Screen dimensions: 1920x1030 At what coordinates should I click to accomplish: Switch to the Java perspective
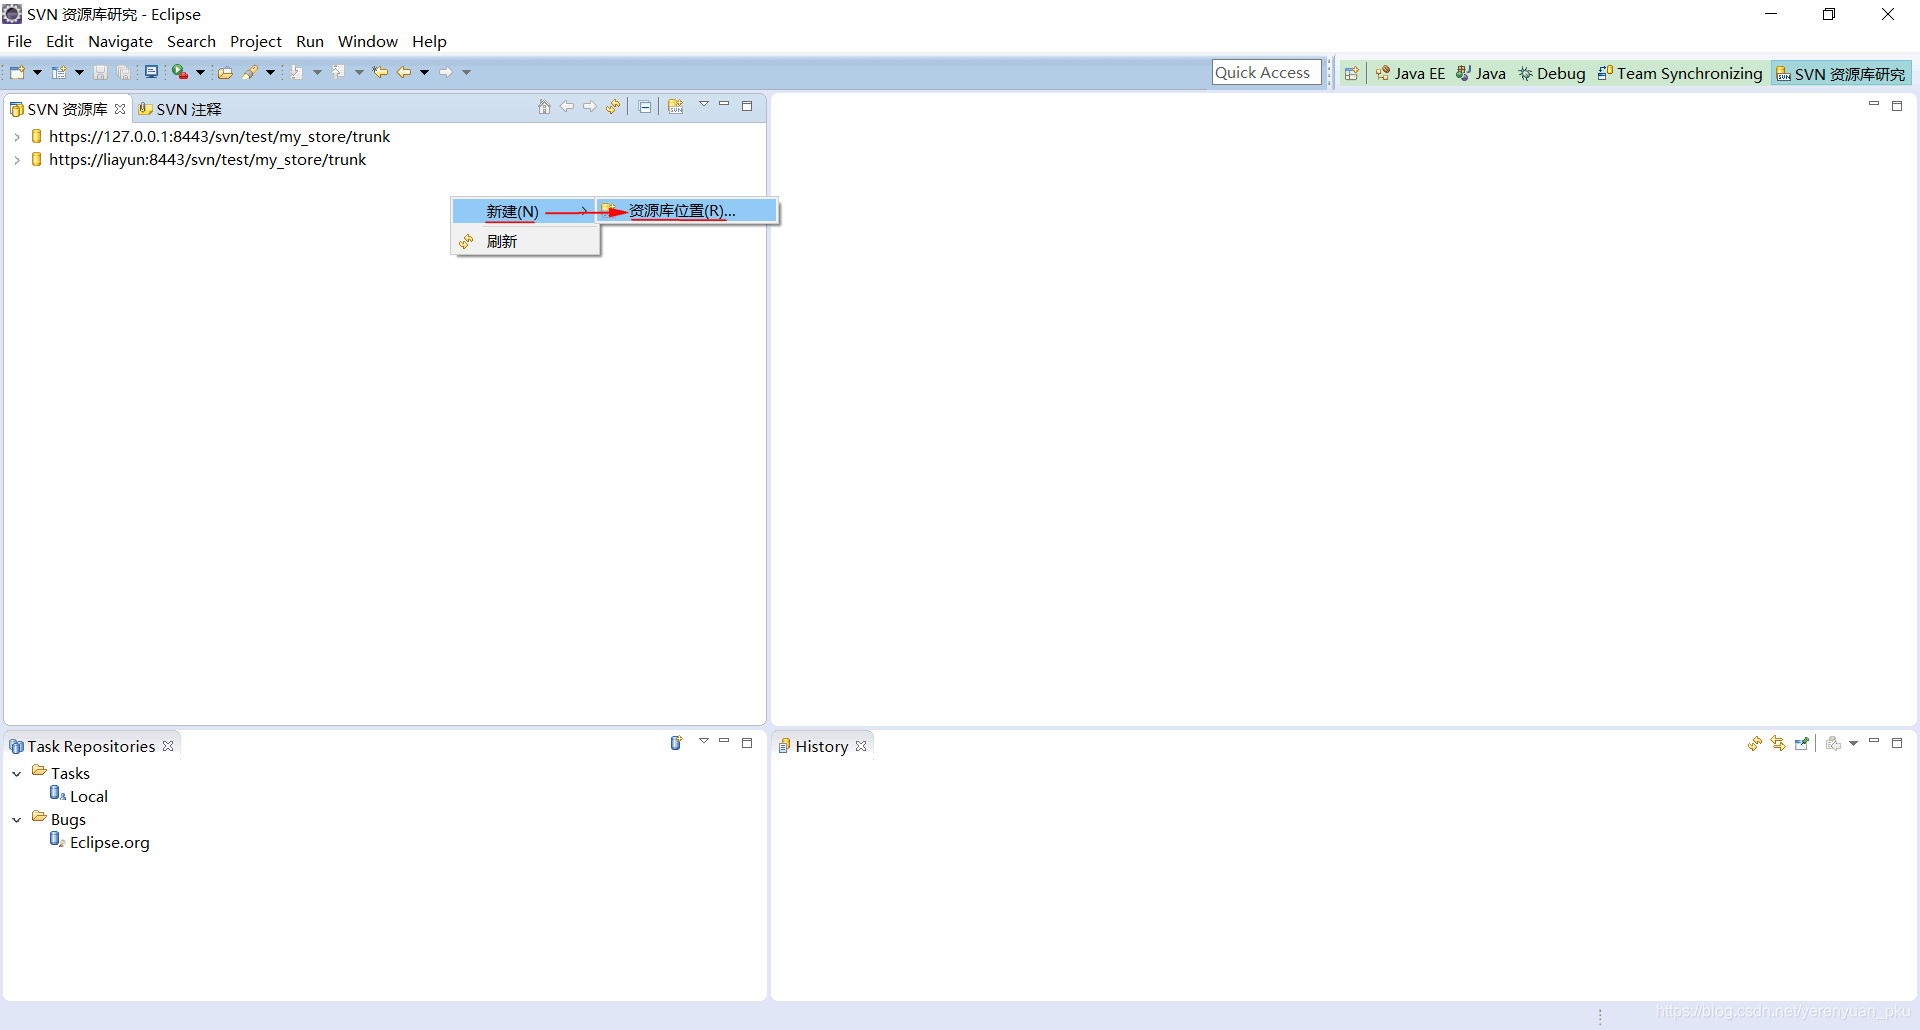pyautogui.click(x=1481, y=73)
